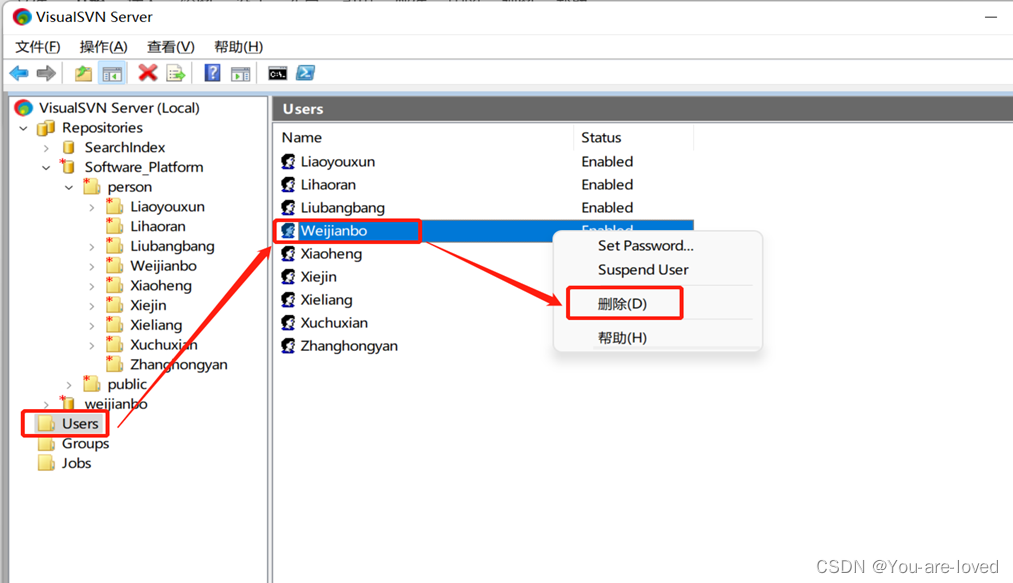Expand the Liaoyouxun folder in tree

click(x=92, y=207)
